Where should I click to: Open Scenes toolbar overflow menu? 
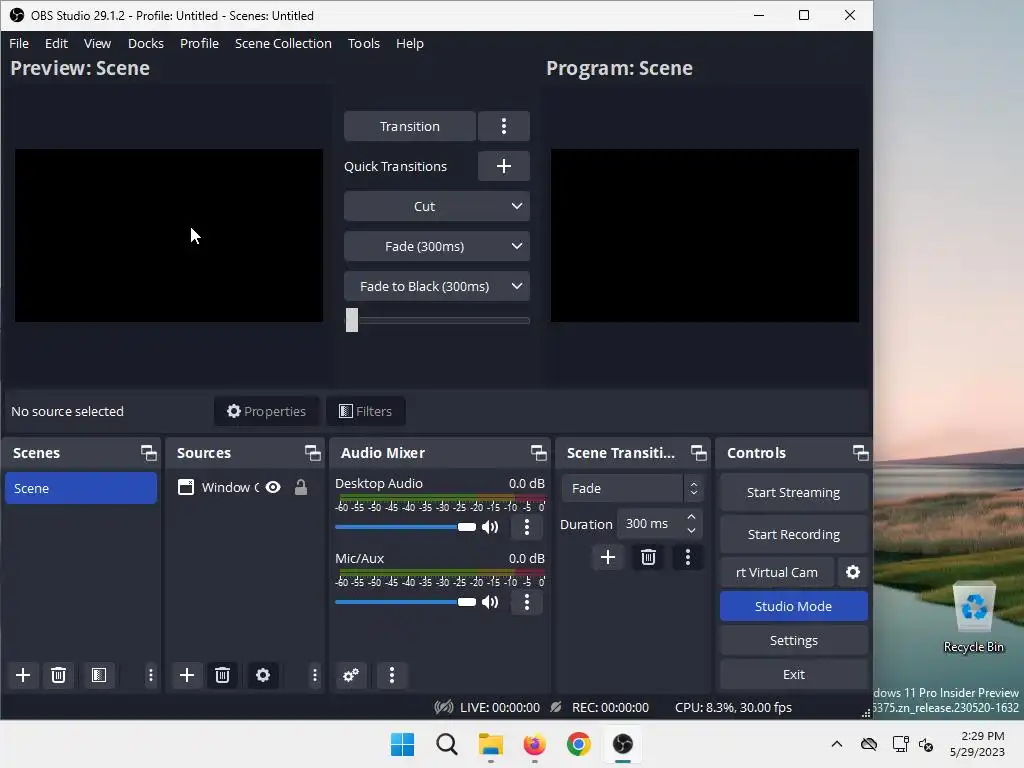click(x=151, y=675)
